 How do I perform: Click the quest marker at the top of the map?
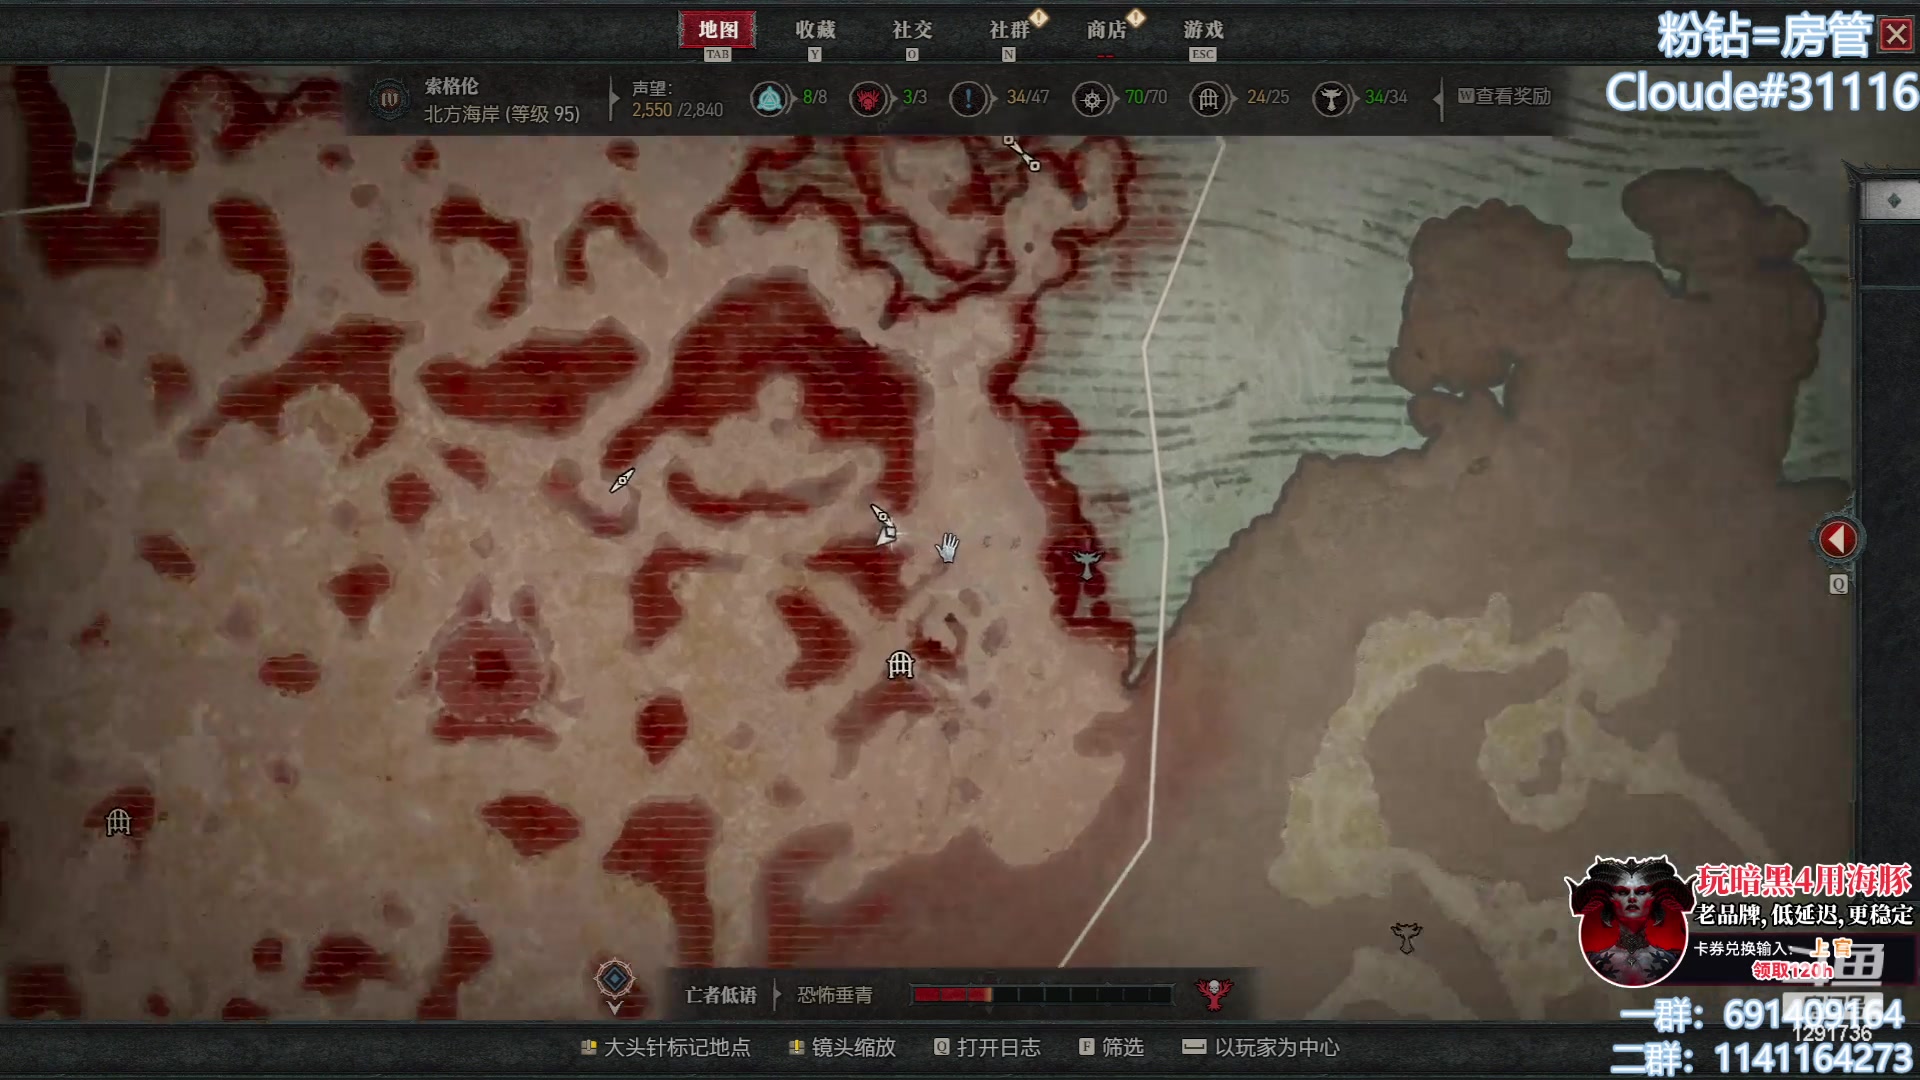pos(1022,153)
